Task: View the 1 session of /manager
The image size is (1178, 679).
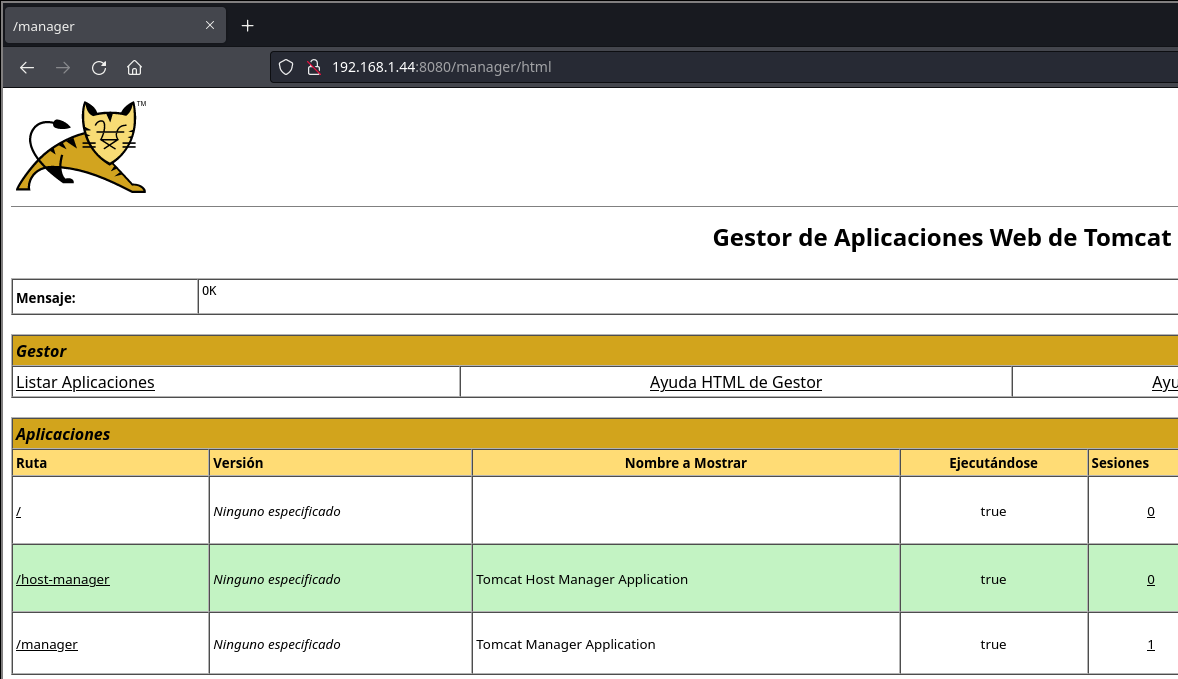Action: tap(1151, 645)
